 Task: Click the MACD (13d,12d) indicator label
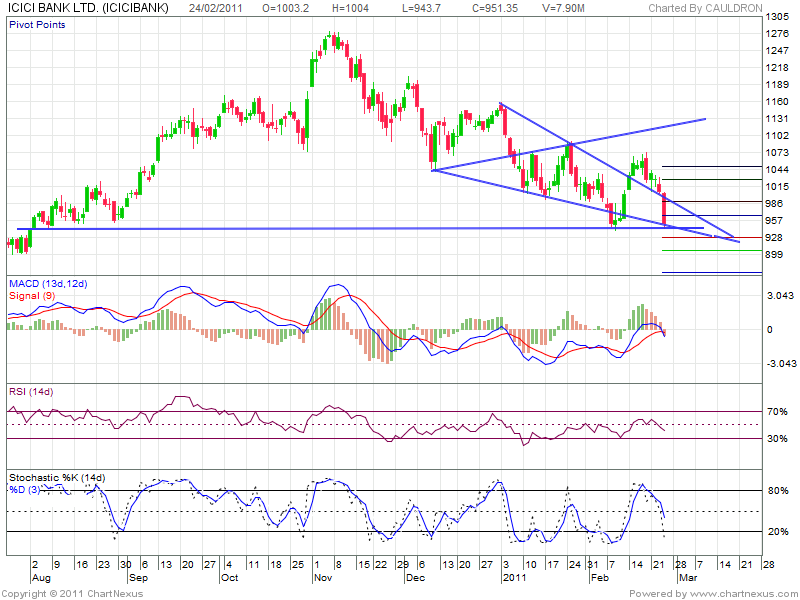coord(48,283)
